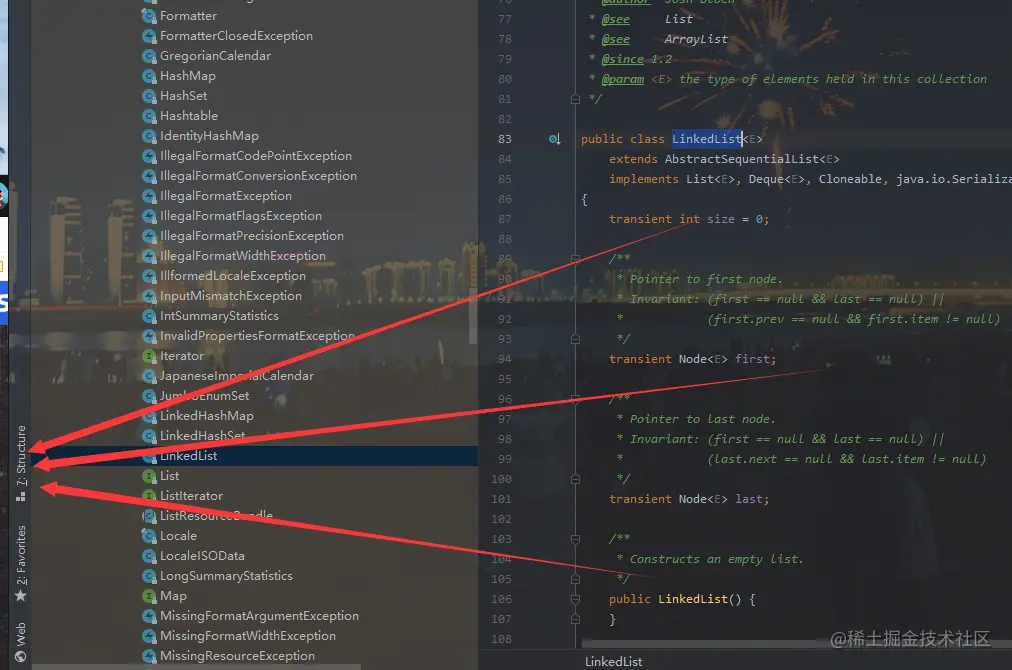Open the Web tool window tab
This screenshot has height=670, width=1012.
pyautogui.click(x=21, y=642)
